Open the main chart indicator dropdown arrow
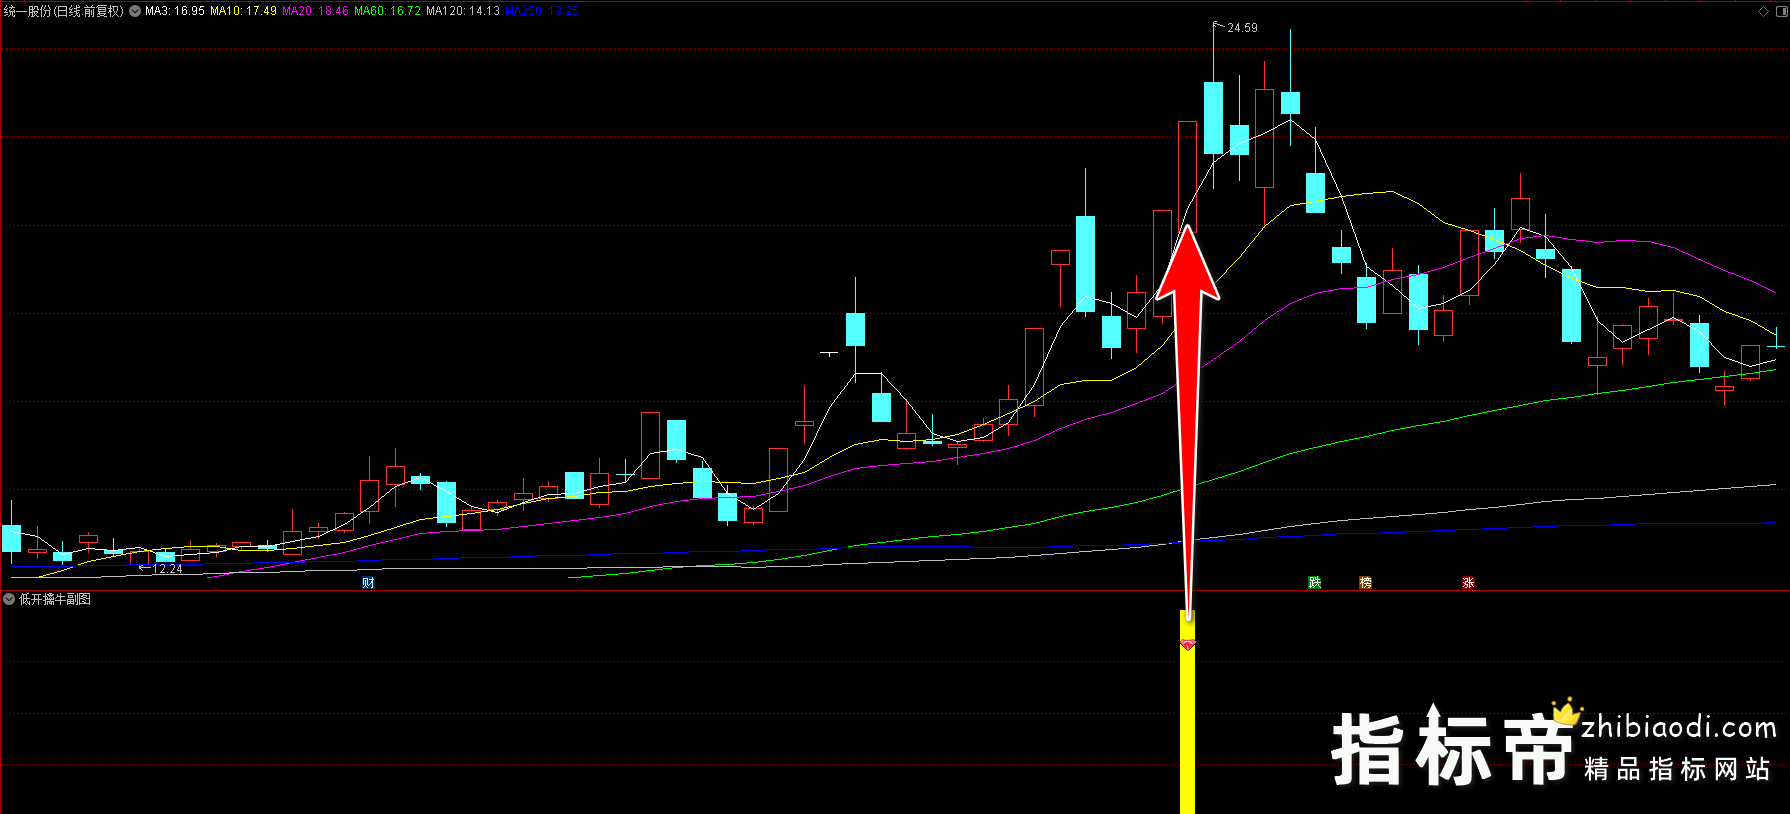Image resolution: width=1790 pixels, height=814 pixels. (x=135, y=11)
